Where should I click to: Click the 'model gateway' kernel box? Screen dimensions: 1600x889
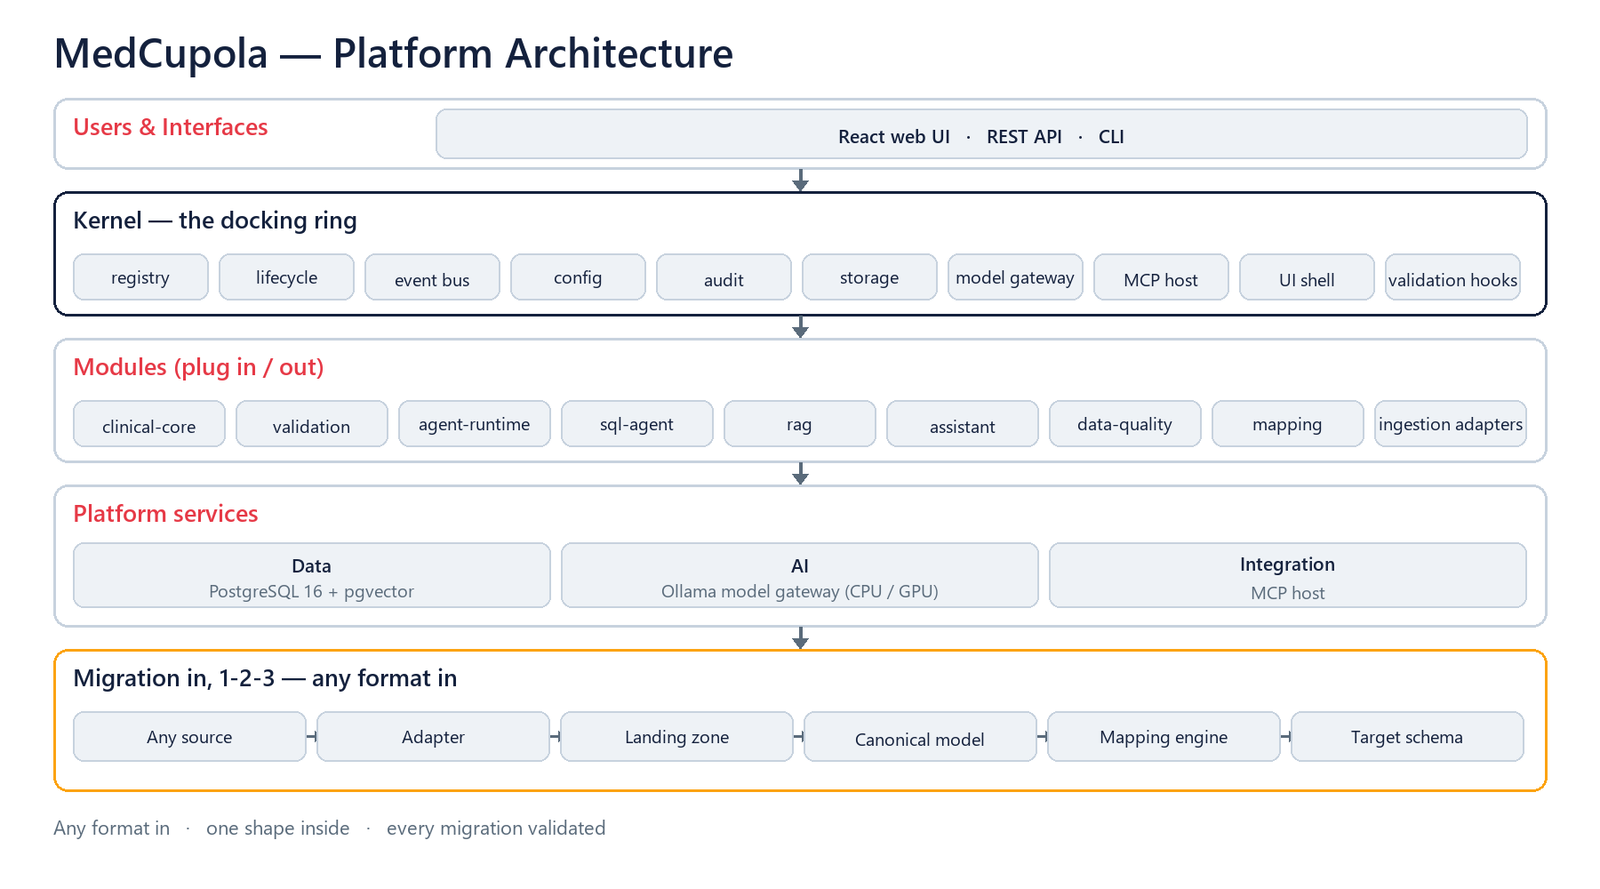click(1015, 277)
